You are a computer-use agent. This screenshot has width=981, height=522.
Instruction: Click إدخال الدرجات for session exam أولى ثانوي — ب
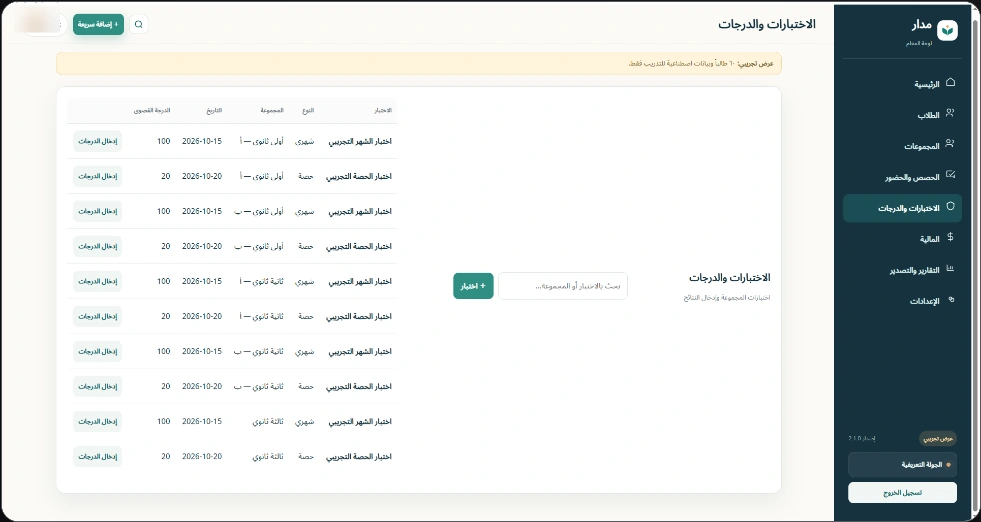(98, 247)
